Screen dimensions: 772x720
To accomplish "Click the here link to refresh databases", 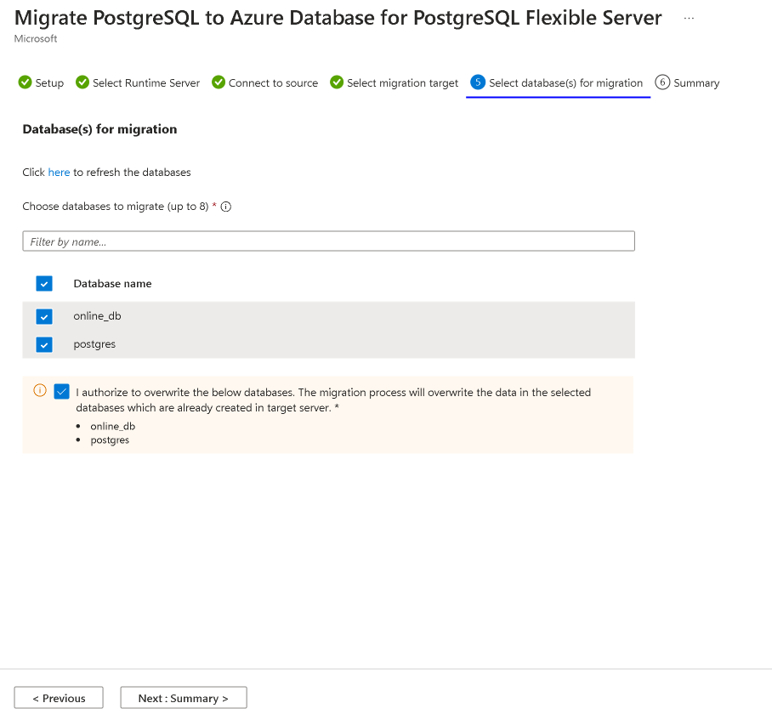I will [x=59, y=172].
